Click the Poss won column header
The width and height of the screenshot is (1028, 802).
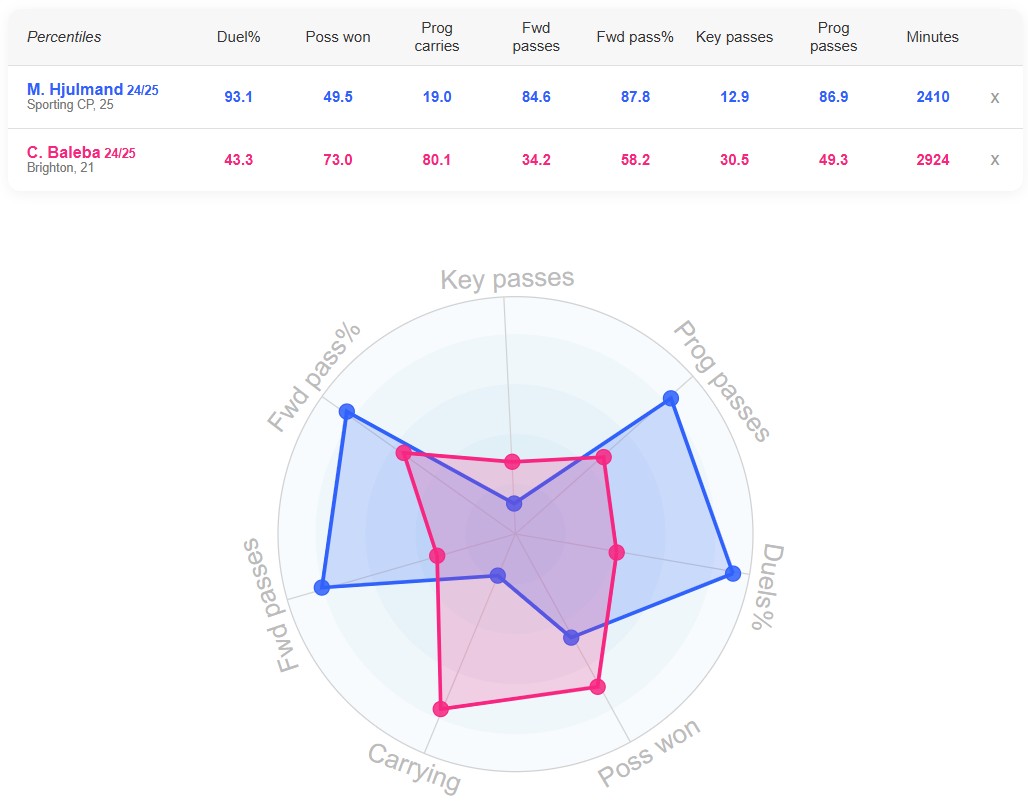click(x=338, y=37)
